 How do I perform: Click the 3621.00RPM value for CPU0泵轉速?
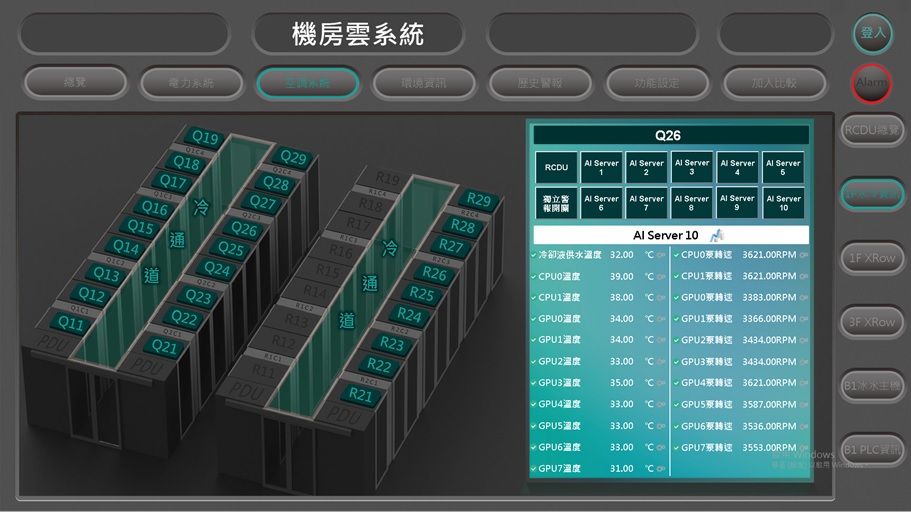pos(769,255)
